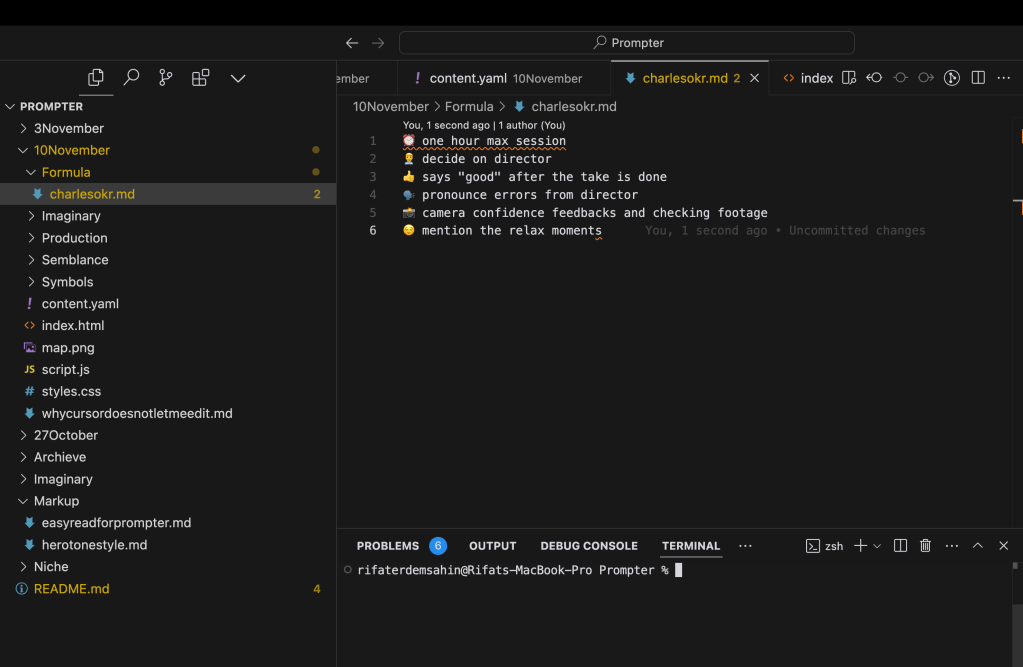Open the Search view icon
The image size is (1023, 667).
pyautogui.click(x=131, y=78)
